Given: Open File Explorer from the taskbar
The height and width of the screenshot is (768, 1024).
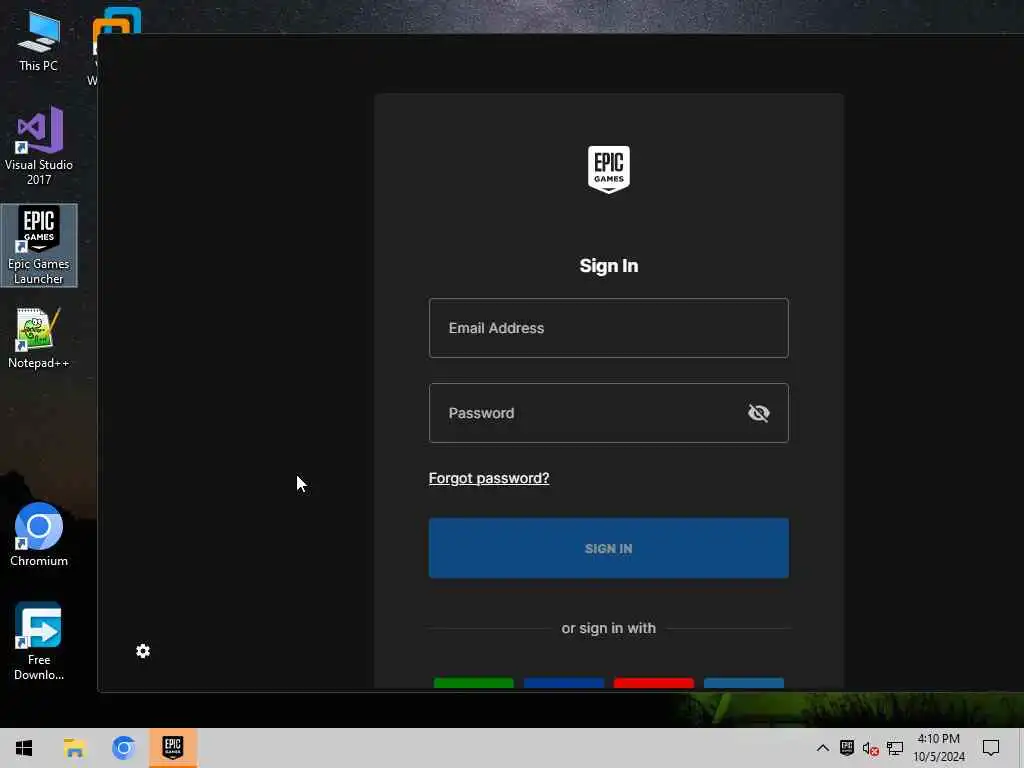Looking at the screenshot, I should click(x=74, y=748).
